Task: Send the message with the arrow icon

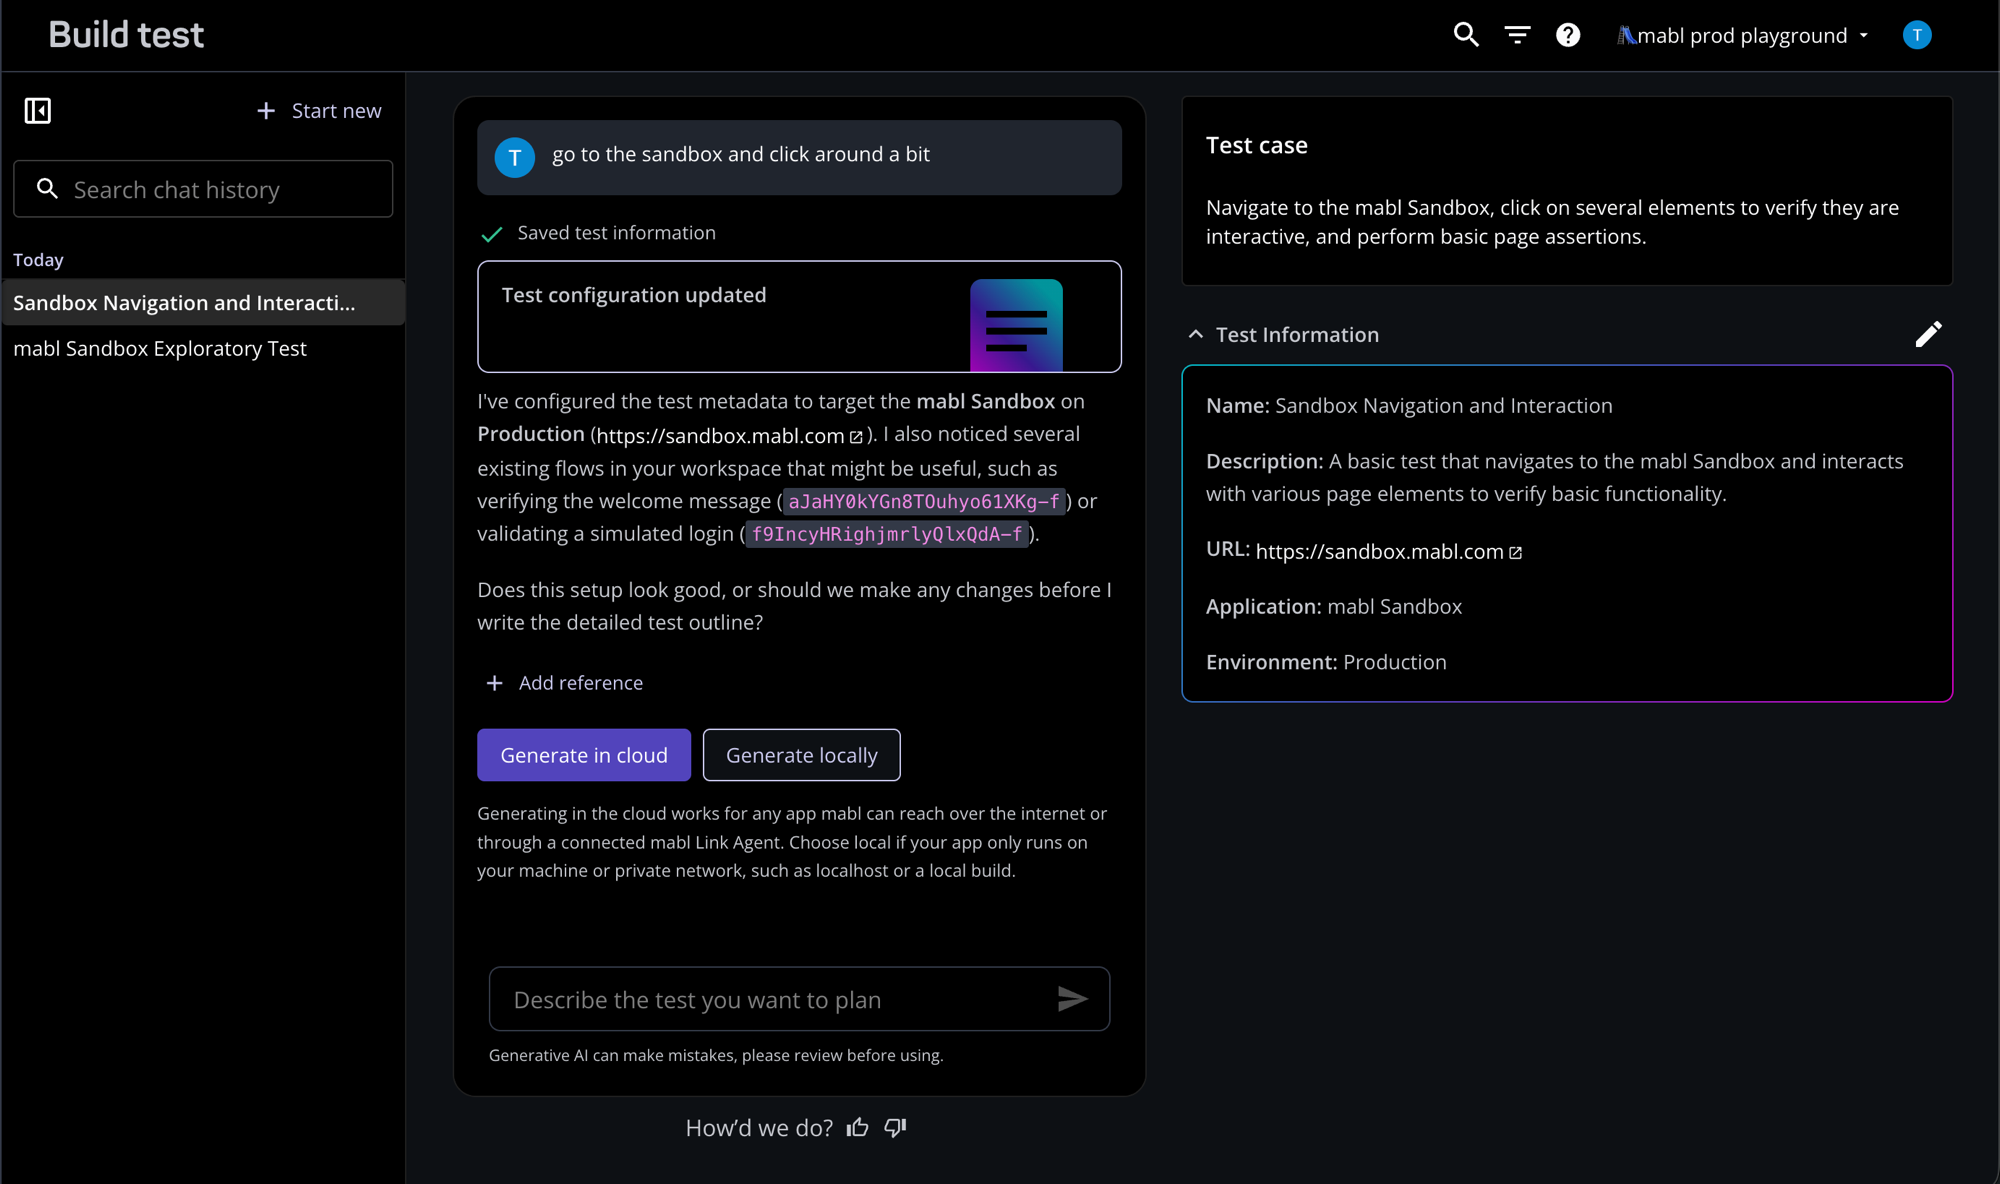Action: pyautogui.click(x=1072, y=999)
